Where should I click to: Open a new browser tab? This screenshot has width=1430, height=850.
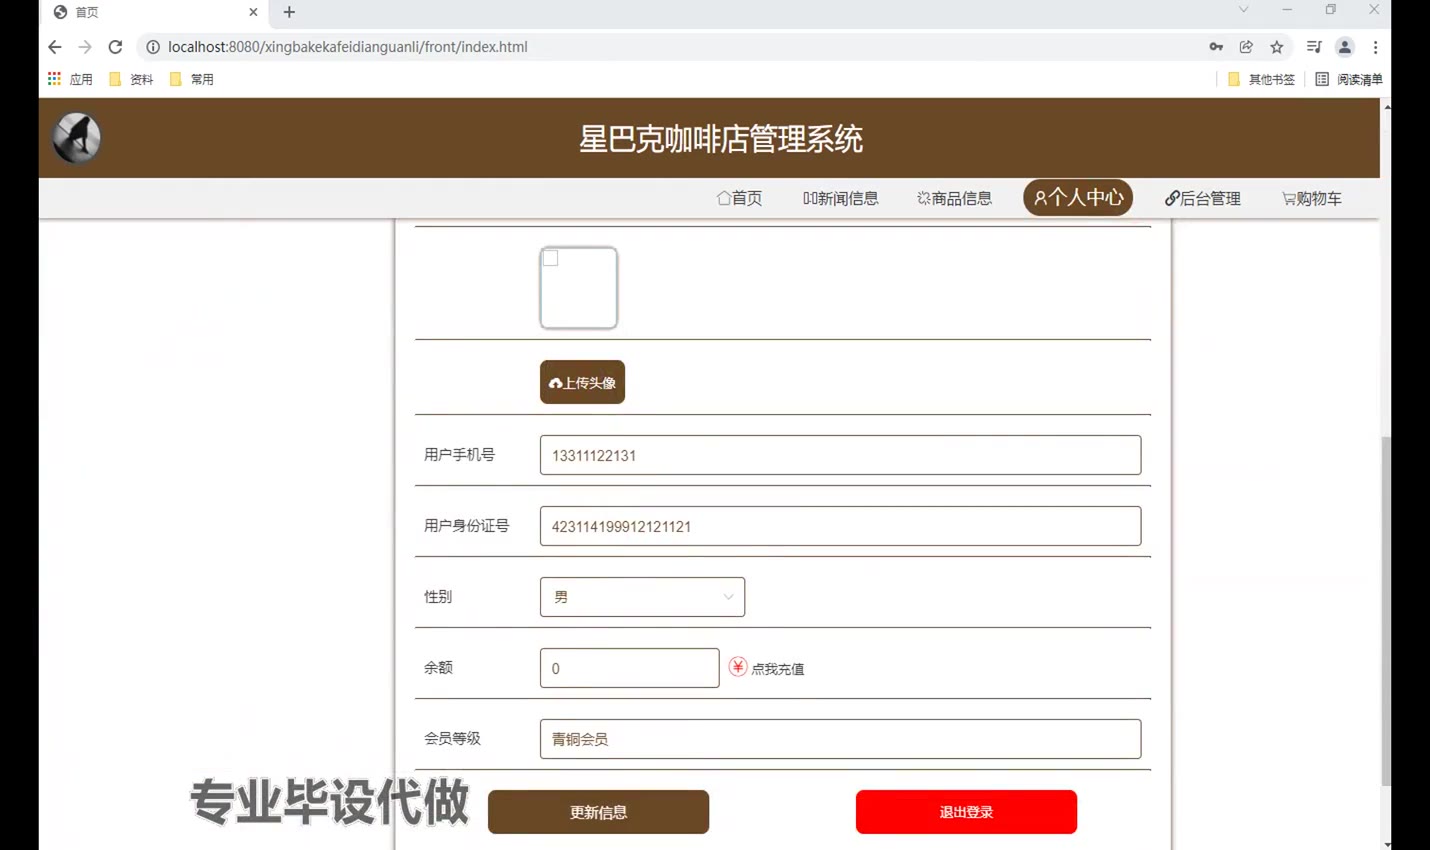pyautogui.click(x=289, y=12)
